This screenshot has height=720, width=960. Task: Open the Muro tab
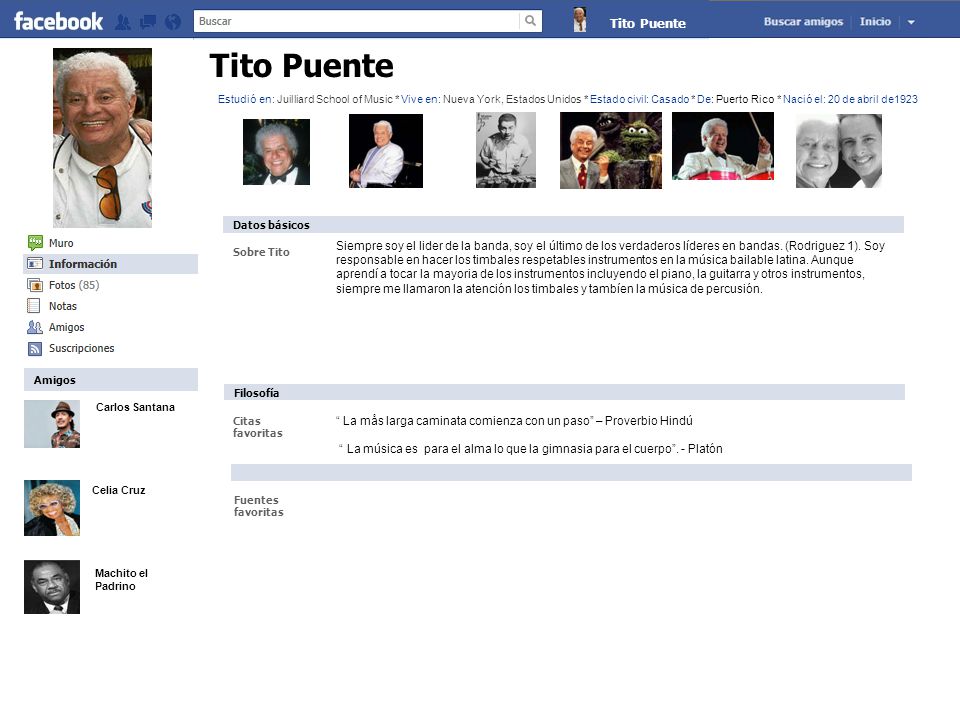point(61,243)
